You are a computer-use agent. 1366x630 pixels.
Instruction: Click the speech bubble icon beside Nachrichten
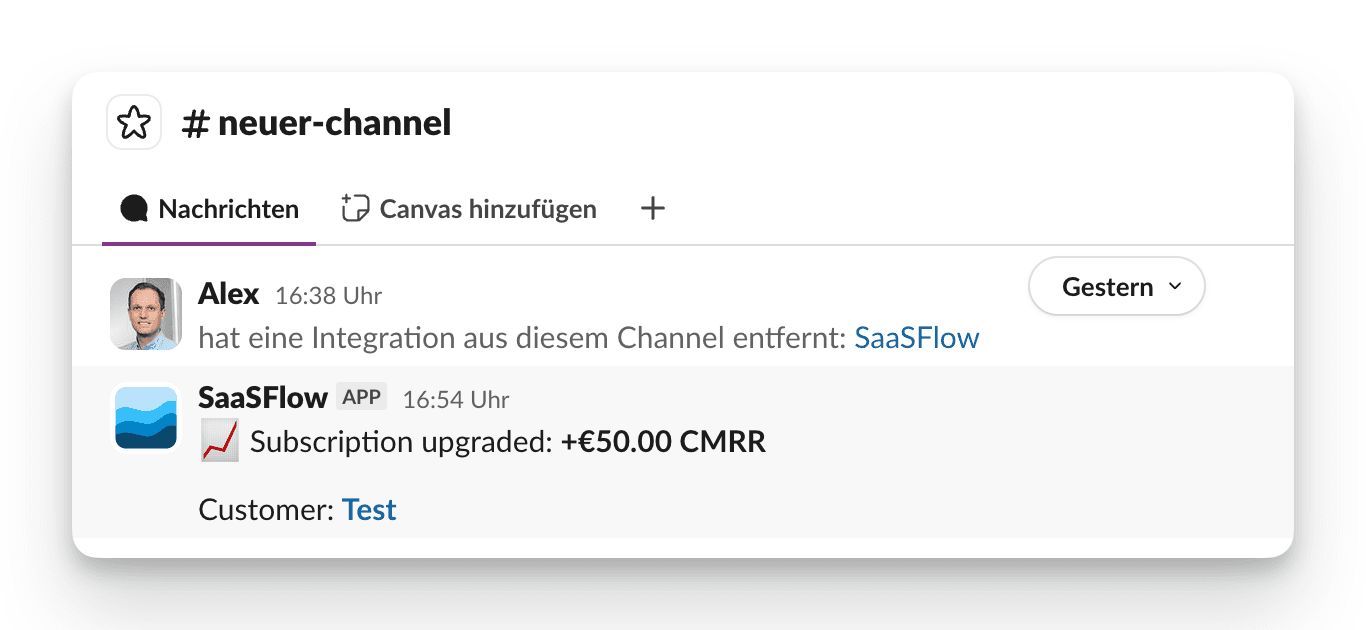tap(134, 209)
